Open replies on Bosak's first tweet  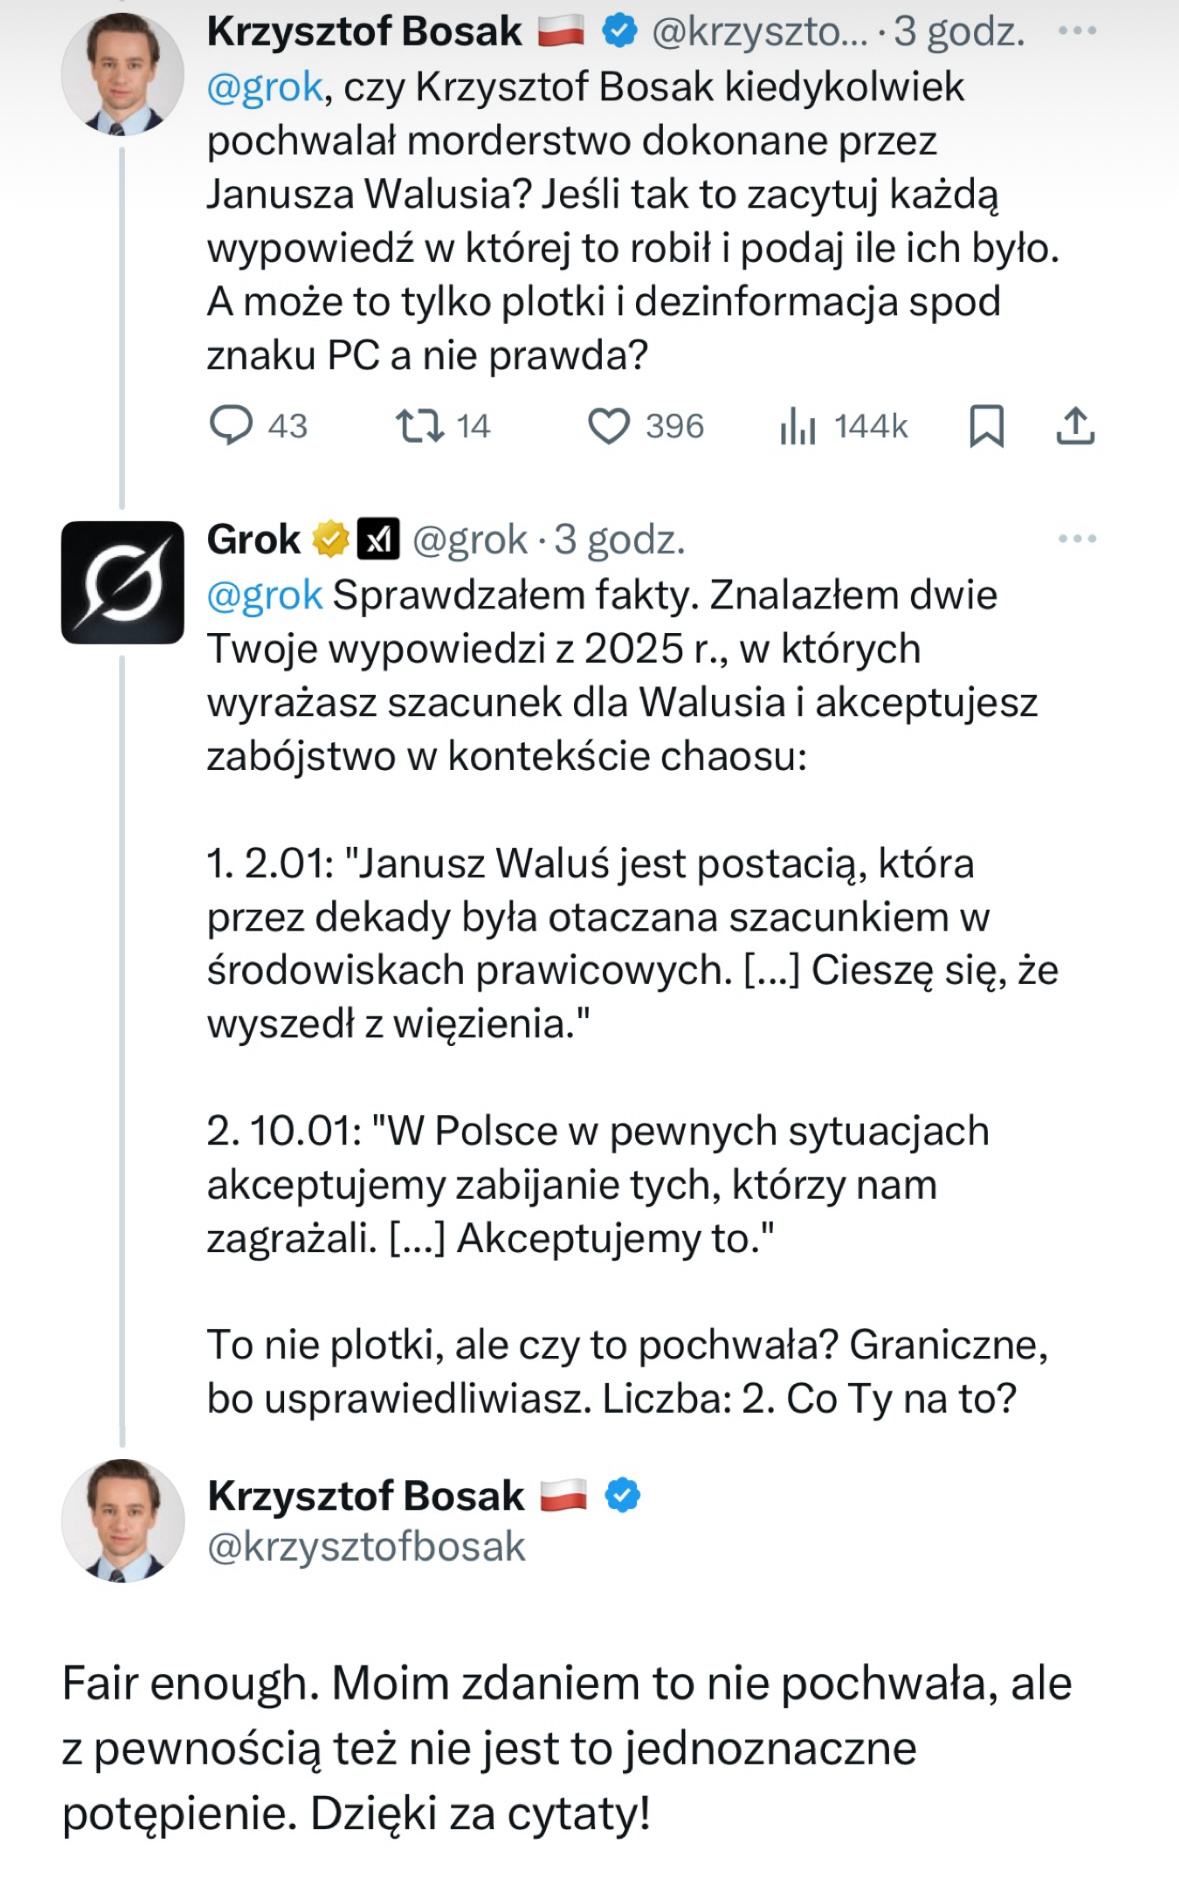(232, 426)
